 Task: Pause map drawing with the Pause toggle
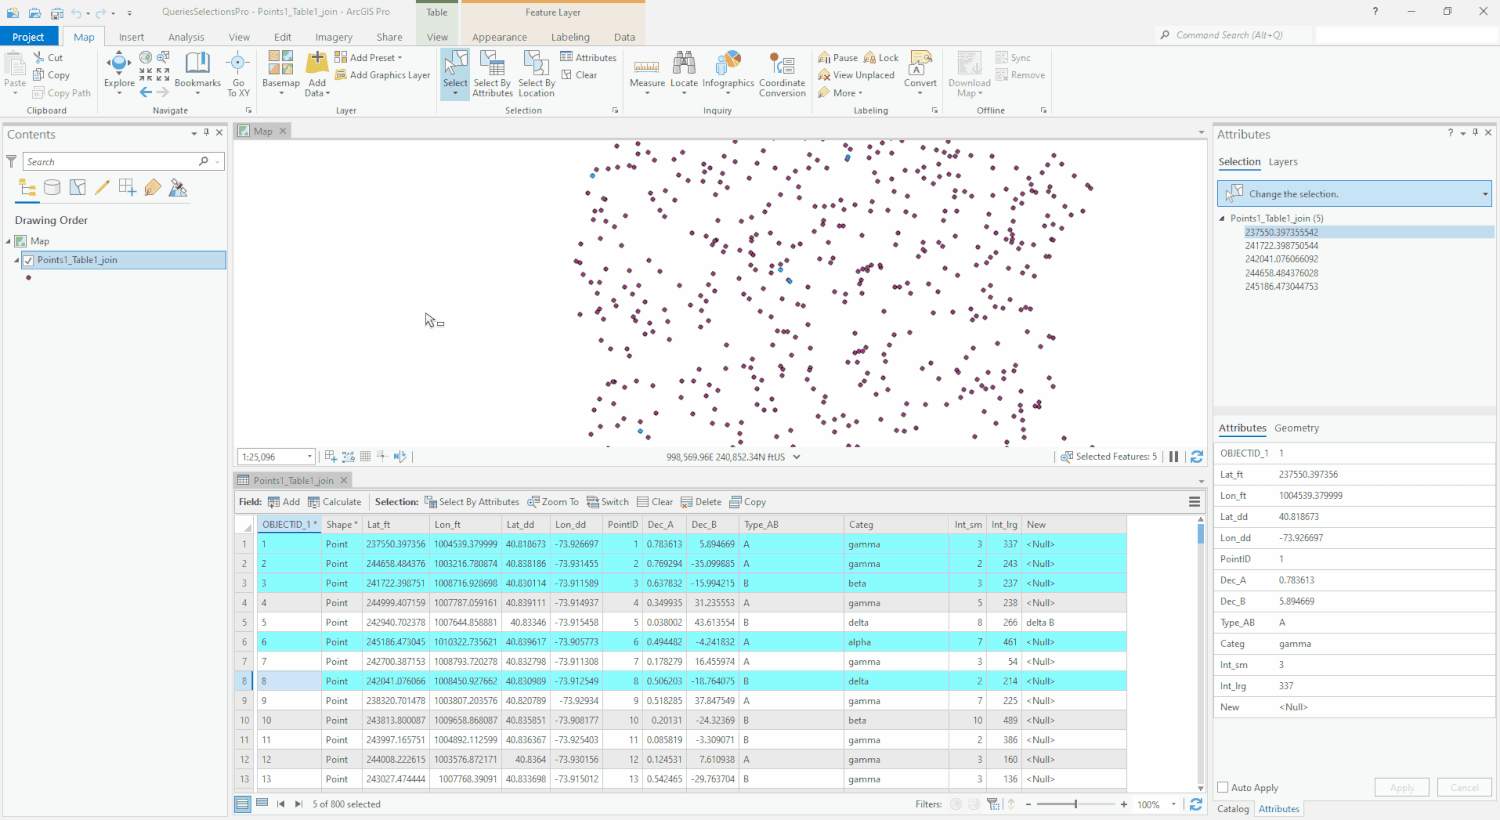click(836, 57)
